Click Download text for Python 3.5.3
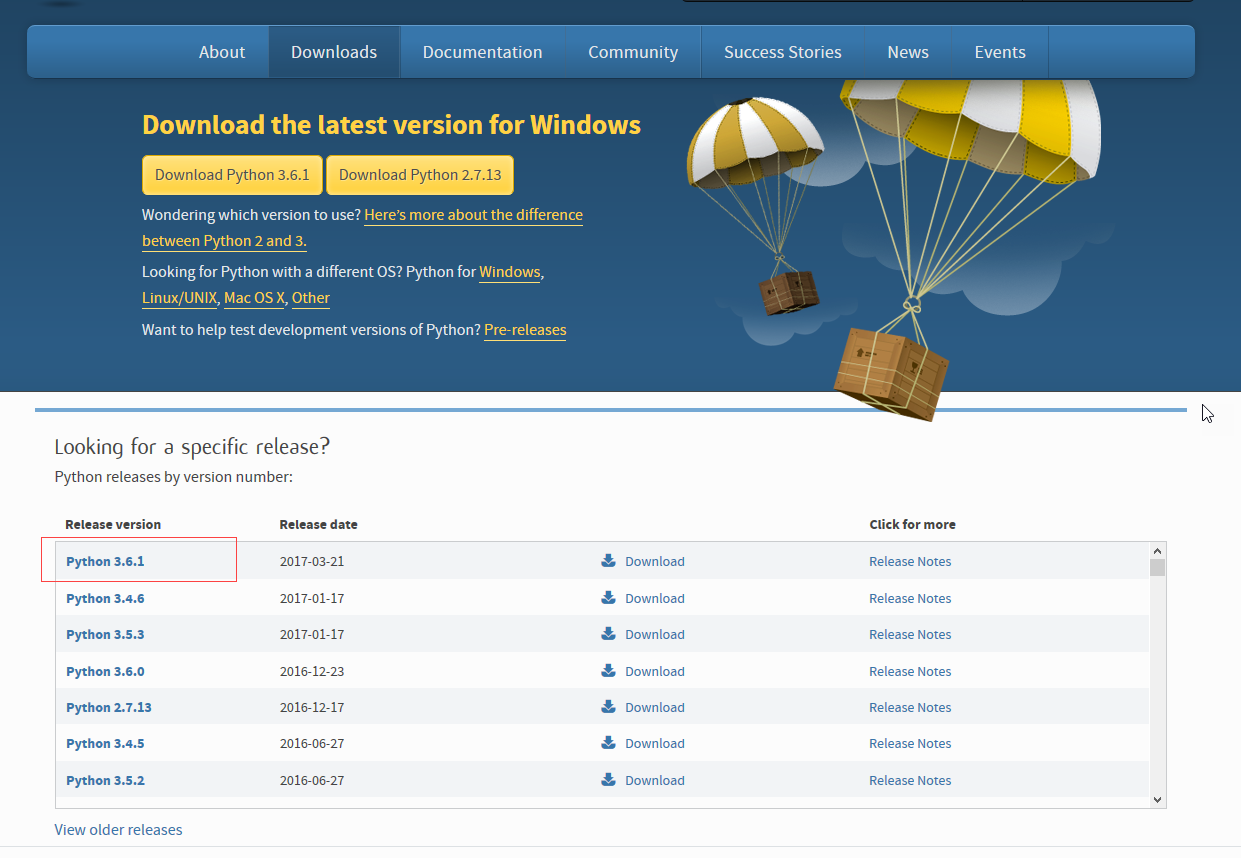The image size is (1241, 858). click(655, 634)
